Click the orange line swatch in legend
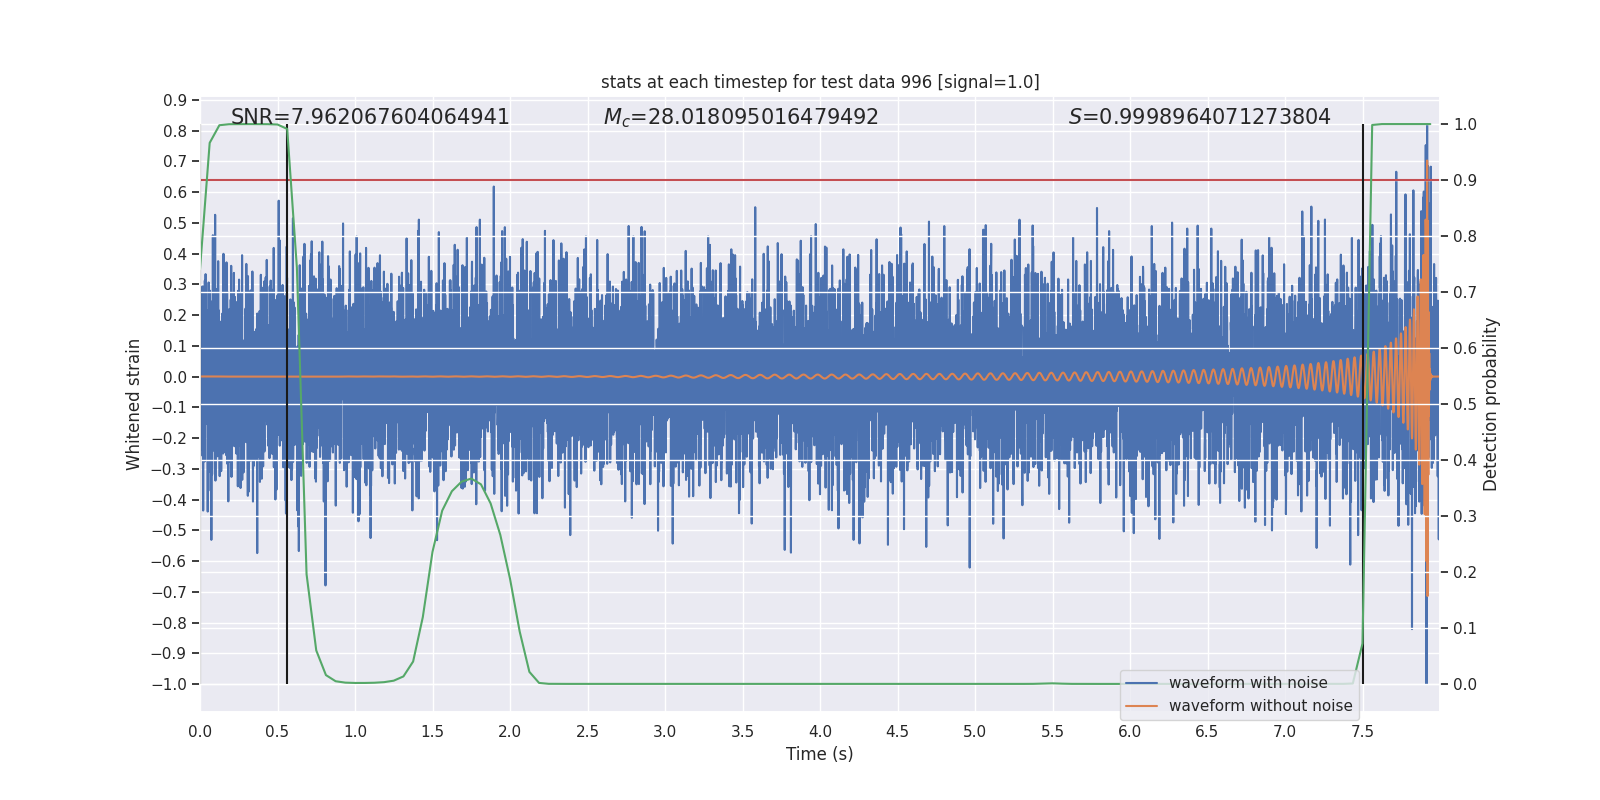The height and width of the screenshot is (800, 1600). pos(1142,706)
